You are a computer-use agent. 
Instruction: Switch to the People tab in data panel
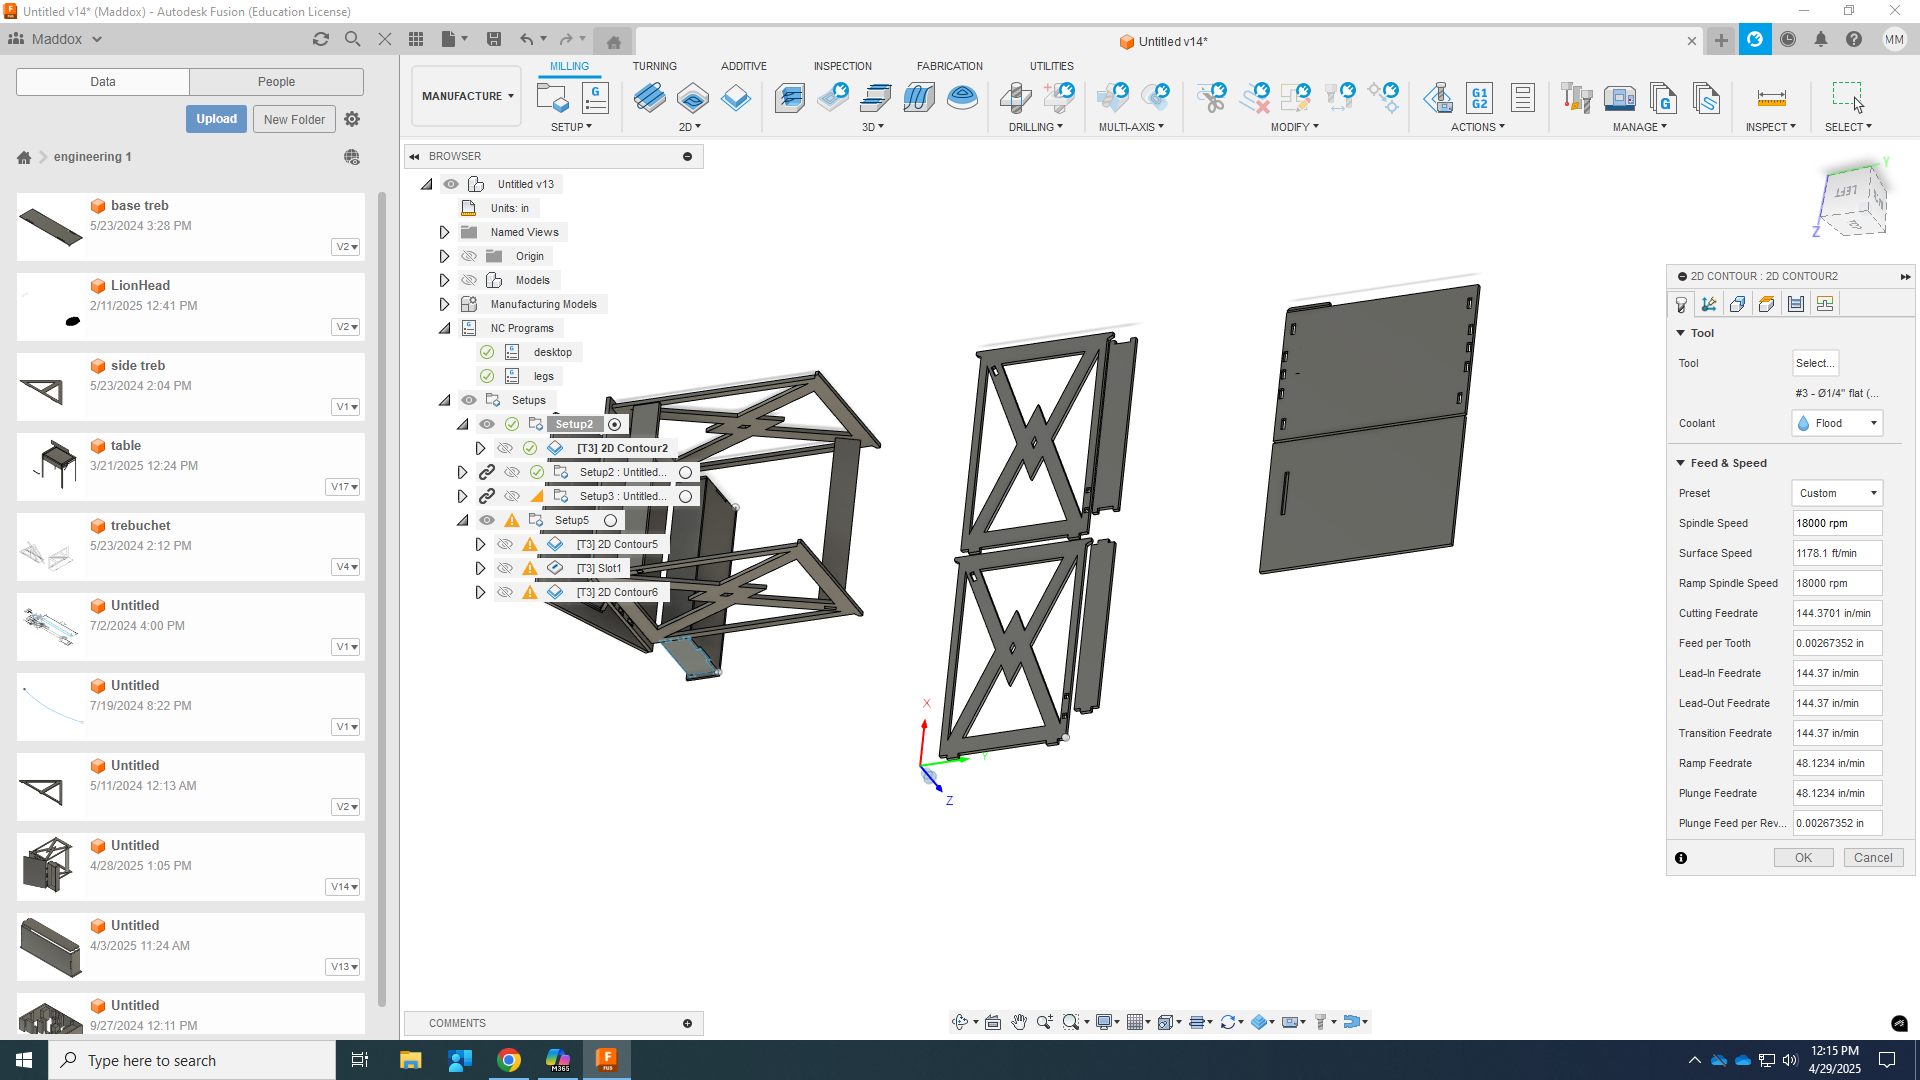click(276, 82)
